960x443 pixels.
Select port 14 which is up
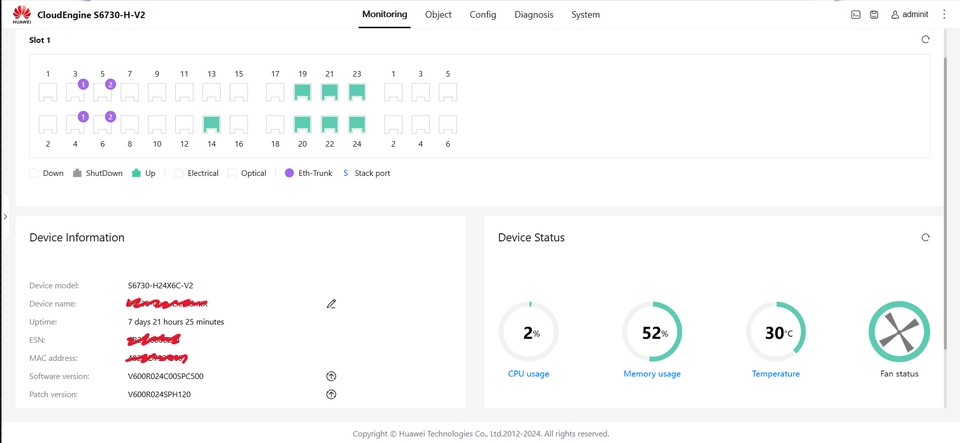pos(211,124)
